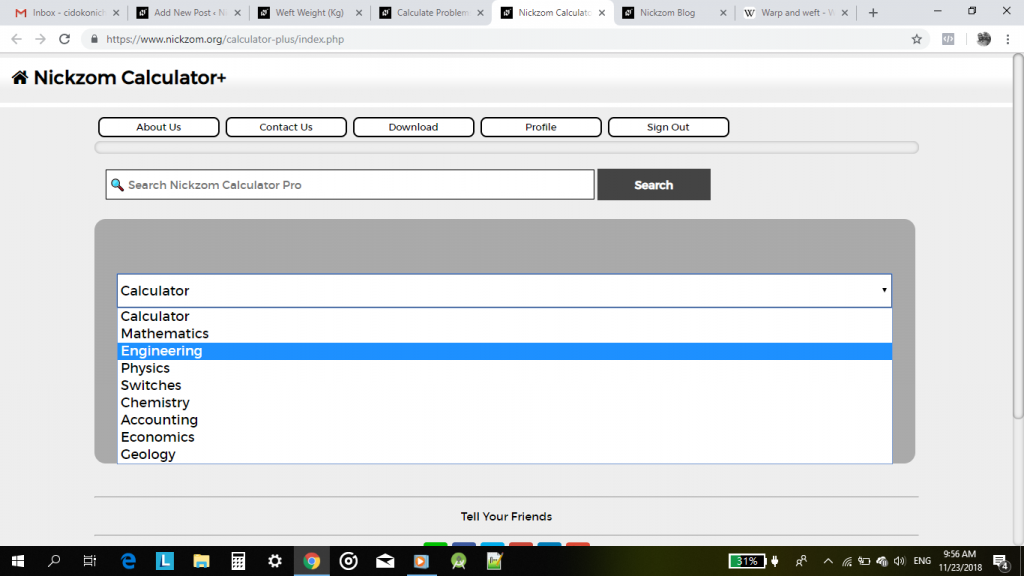This screenshot has height=576, width=1024.
Task: Choose Accounting from the list
Action: click(x=504, y=420)
